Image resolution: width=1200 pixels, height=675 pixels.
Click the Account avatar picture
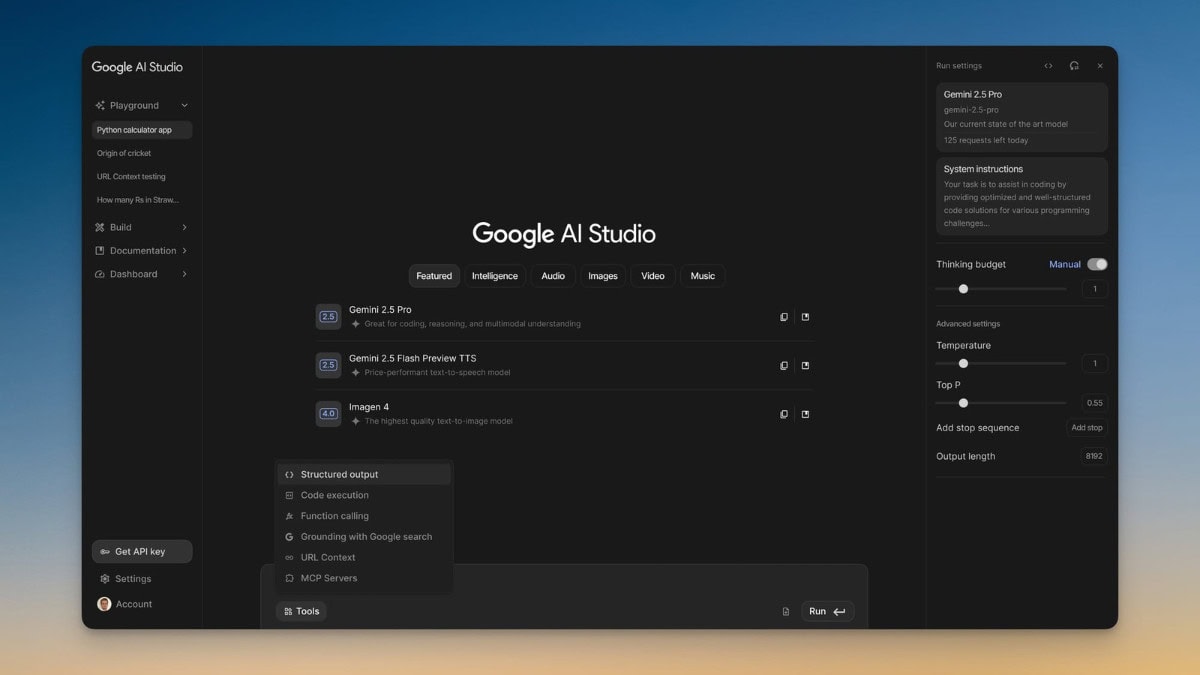pos(104,604)
